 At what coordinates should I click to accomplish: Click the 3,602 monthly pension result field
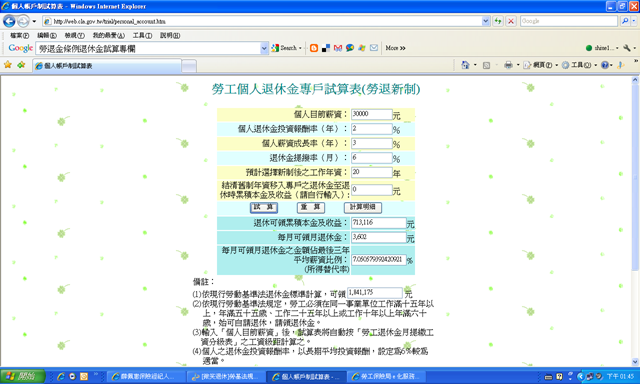tap(378, 237)
